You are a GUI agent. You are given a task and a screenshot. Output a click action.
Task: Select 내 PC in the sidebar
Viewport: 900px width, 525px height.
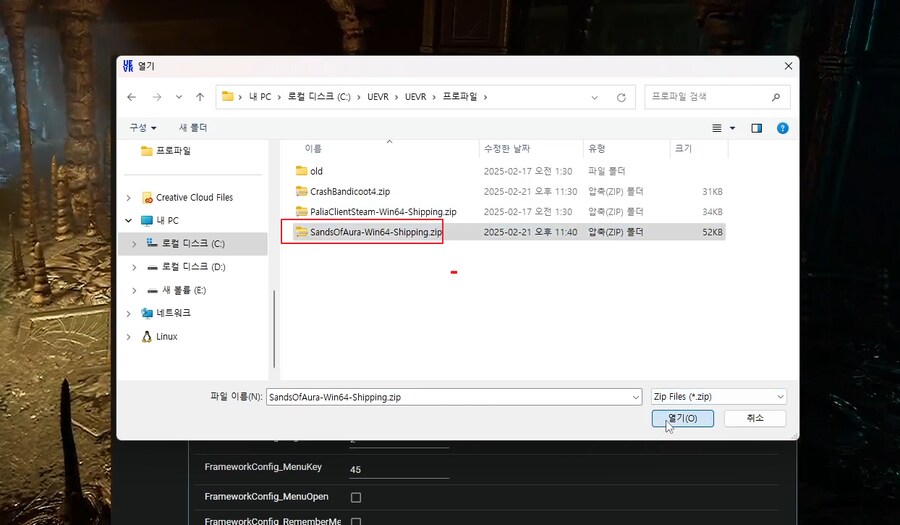click(x=167, y=220)
